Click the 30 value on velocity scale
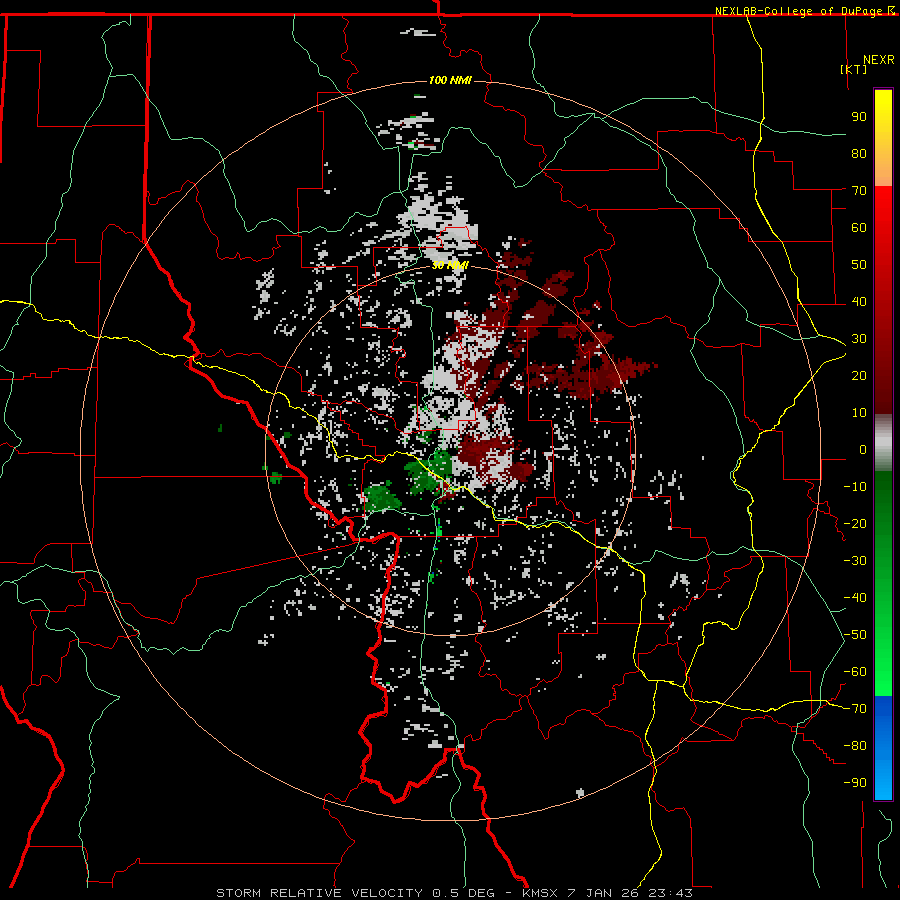This screenshot has width=900, height=900. click(x=859, y=339)
